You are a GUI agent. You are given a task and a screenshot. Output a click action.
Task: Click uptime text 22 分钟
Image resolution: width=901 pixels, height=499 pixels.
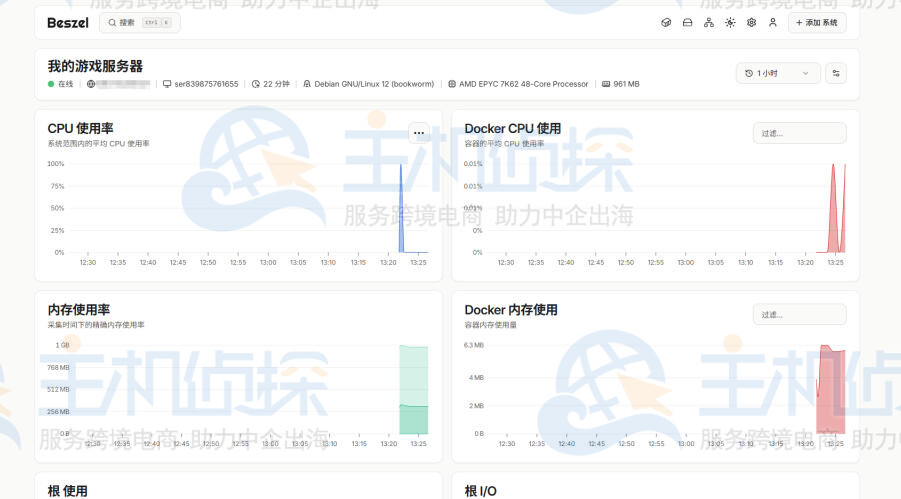(x=276, y=84)
